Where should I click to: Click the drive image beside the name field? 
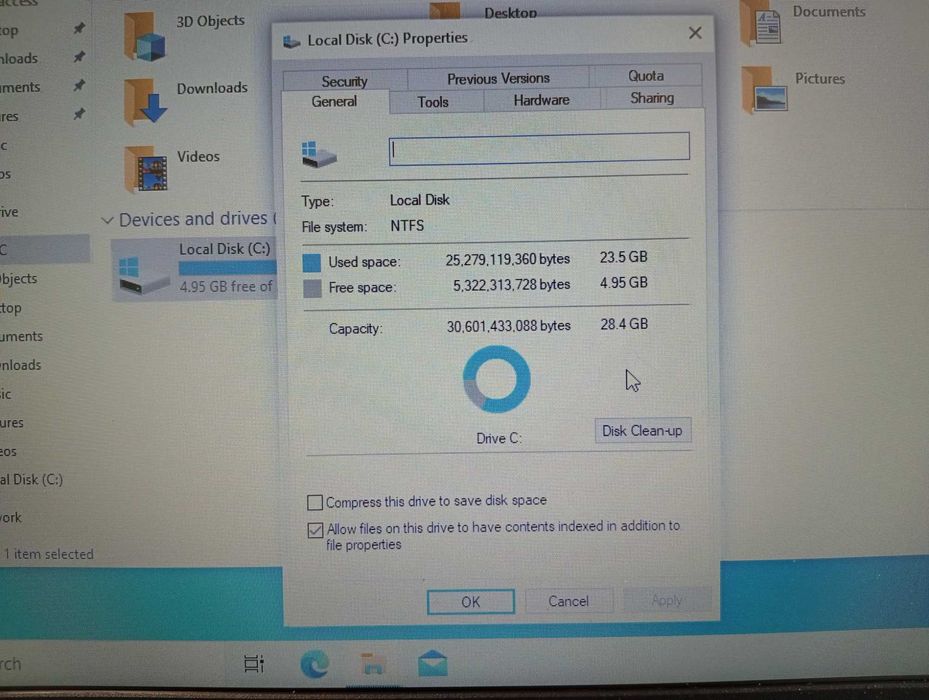click(x=319, y=154)
